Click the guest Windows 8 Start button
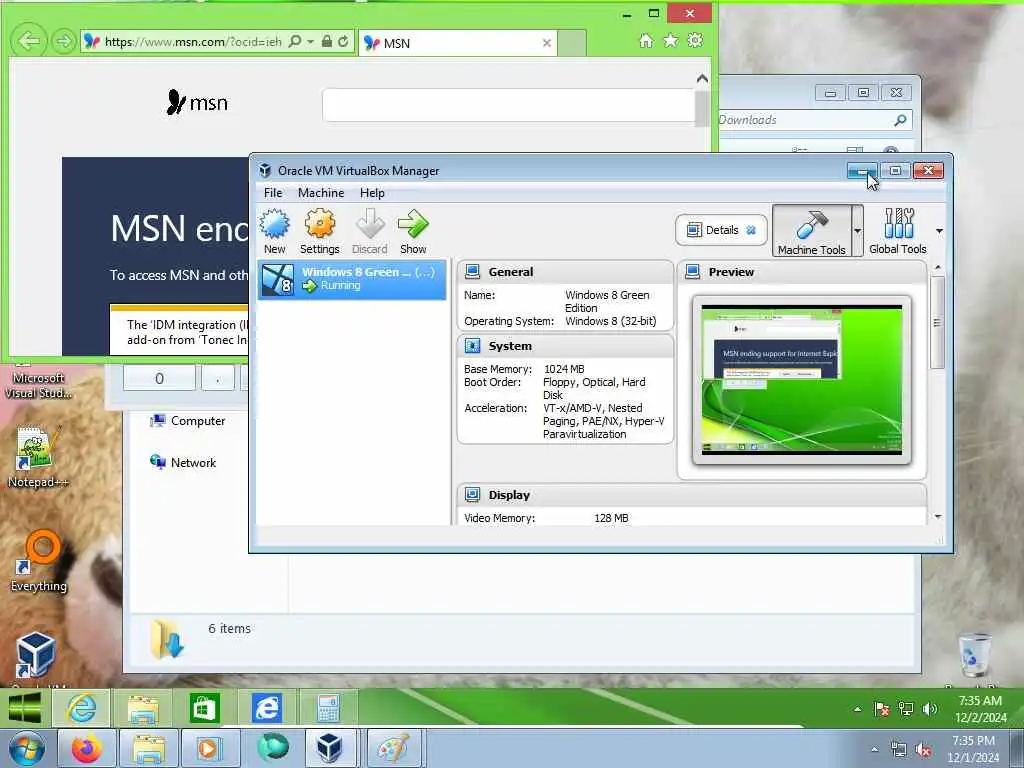Image resolution: width=1024 pixels, height=768 pixels. (x=24, y=708)
